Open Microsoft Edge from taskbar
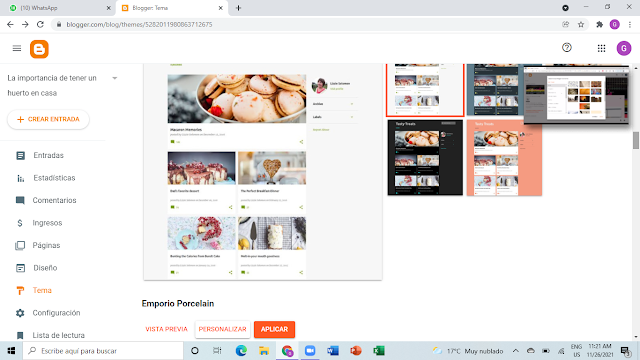The height and width of the screenshot is (360, 640). (241, 351)
